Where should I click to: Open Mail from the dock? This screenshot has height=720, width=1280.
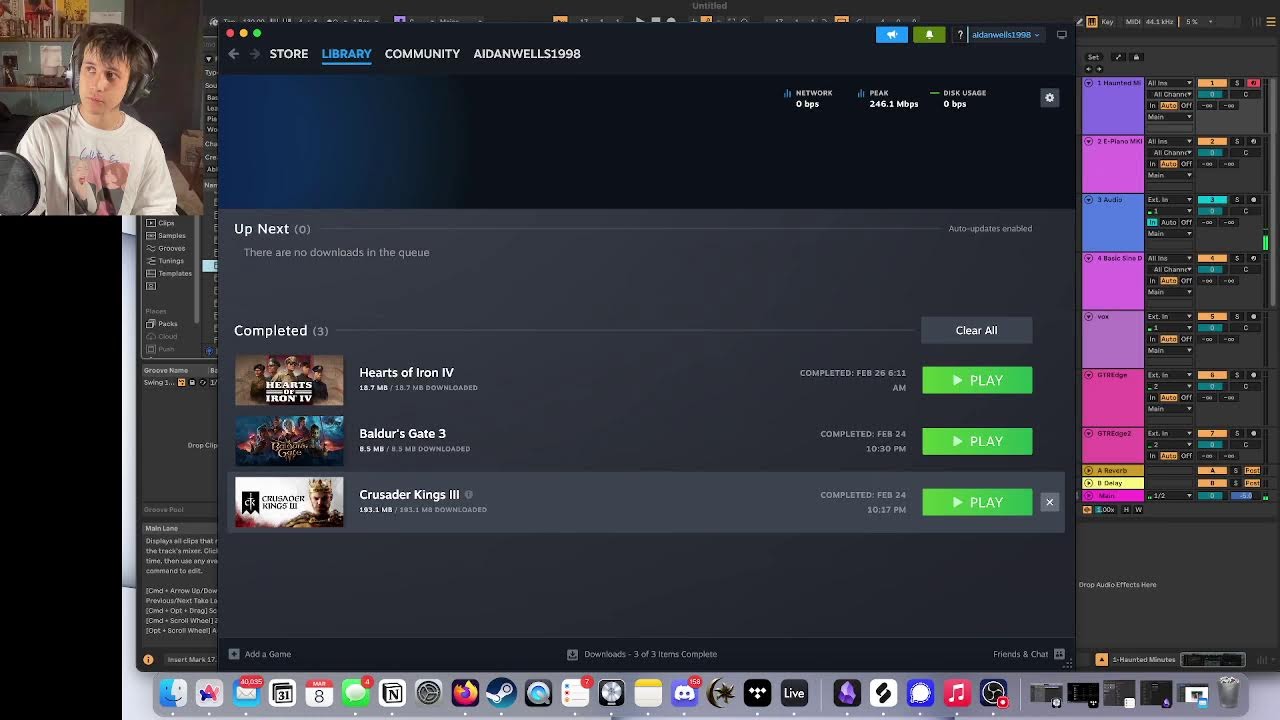pos(246,693)
